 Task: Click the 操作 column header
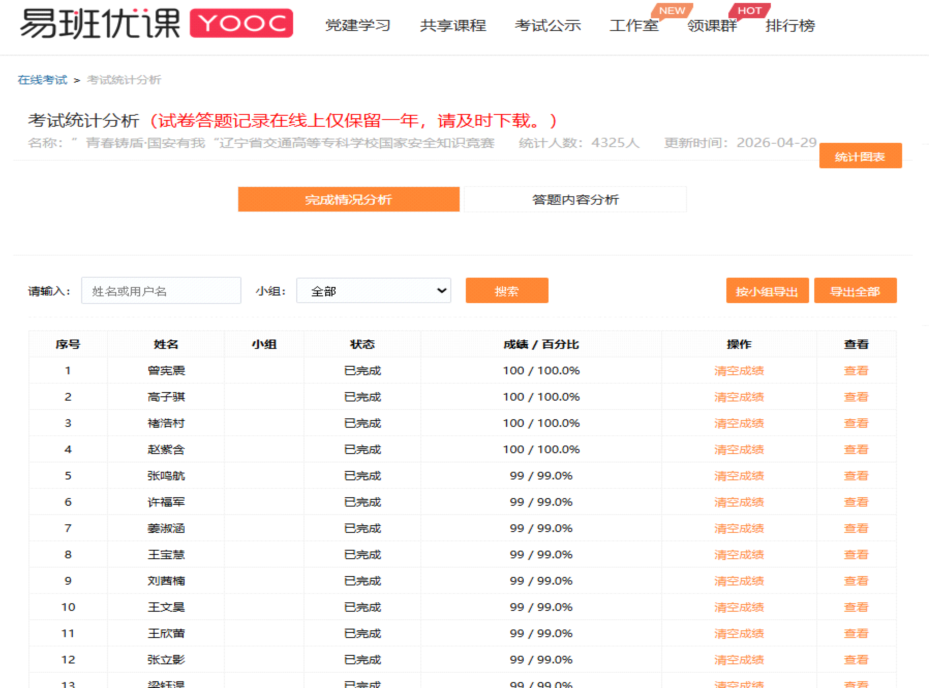pyautogui.click(x=739, y=344)
